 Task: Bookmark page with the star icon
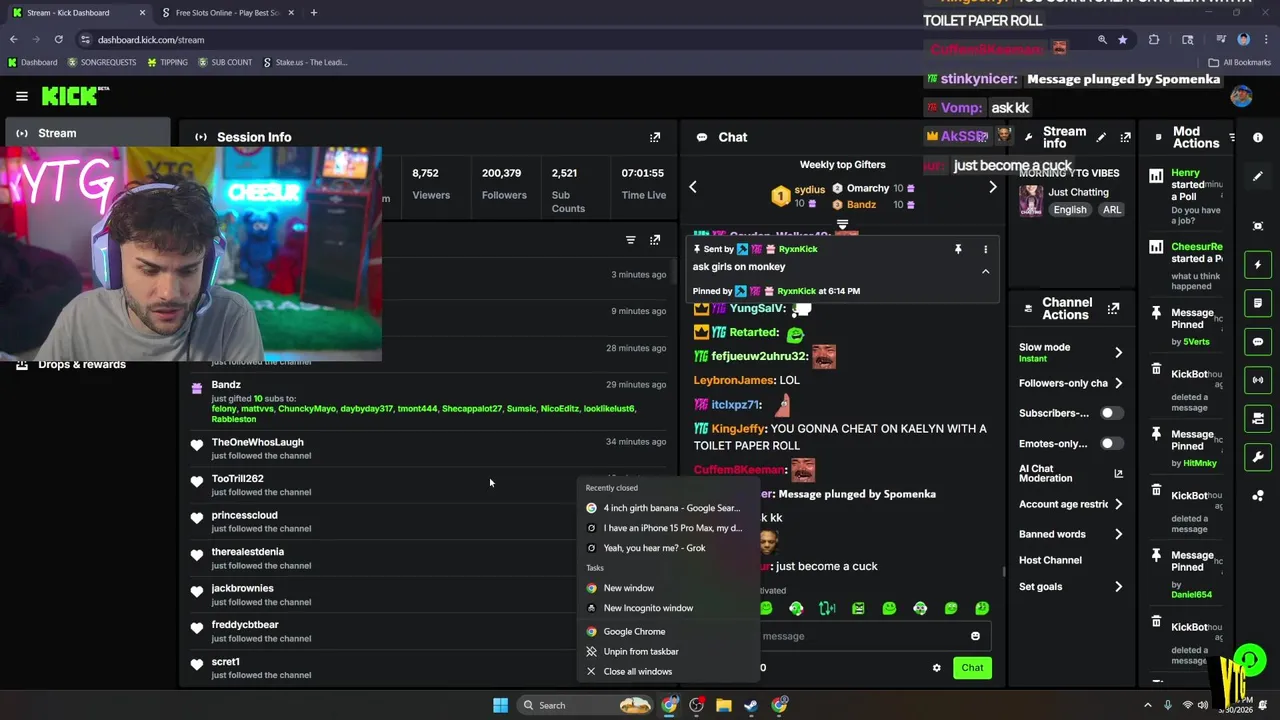point(1123,39)
